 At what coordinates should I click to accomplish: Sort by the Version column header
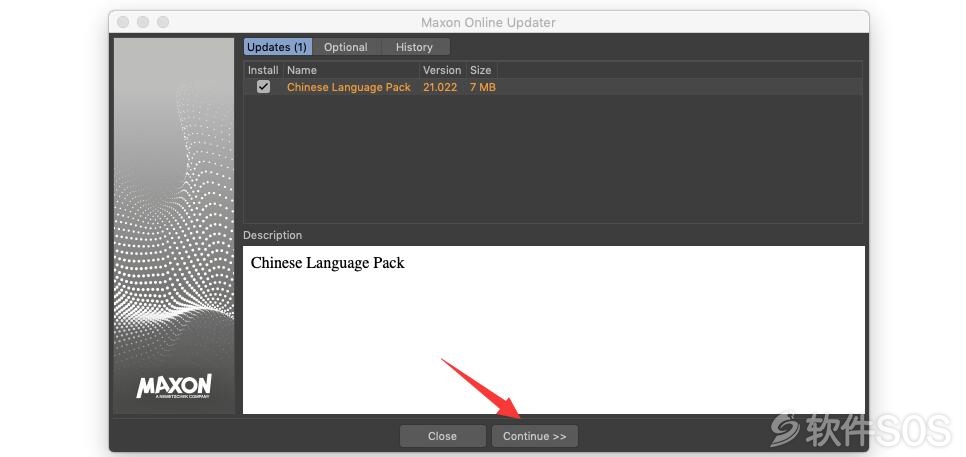(x=442, y=70)
